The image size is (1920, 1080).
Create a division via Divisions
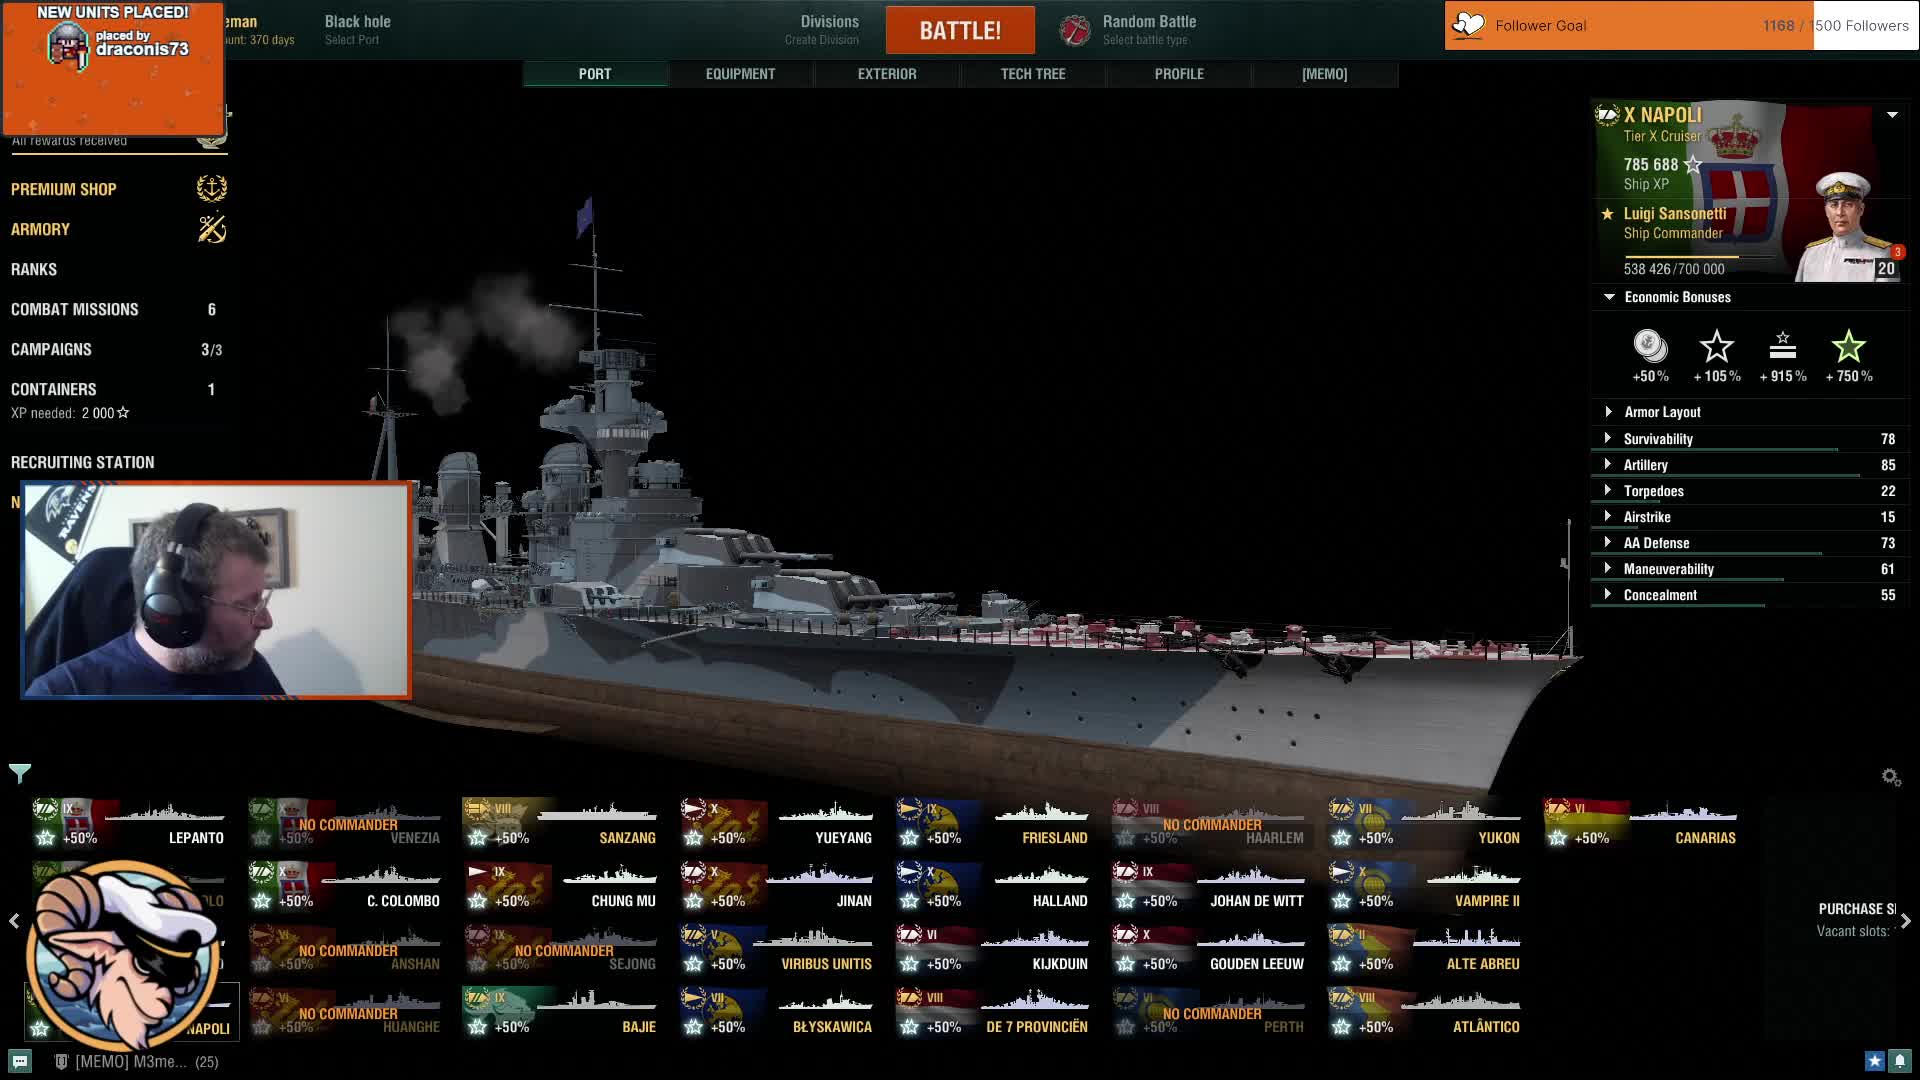click(x=822, y=30)
